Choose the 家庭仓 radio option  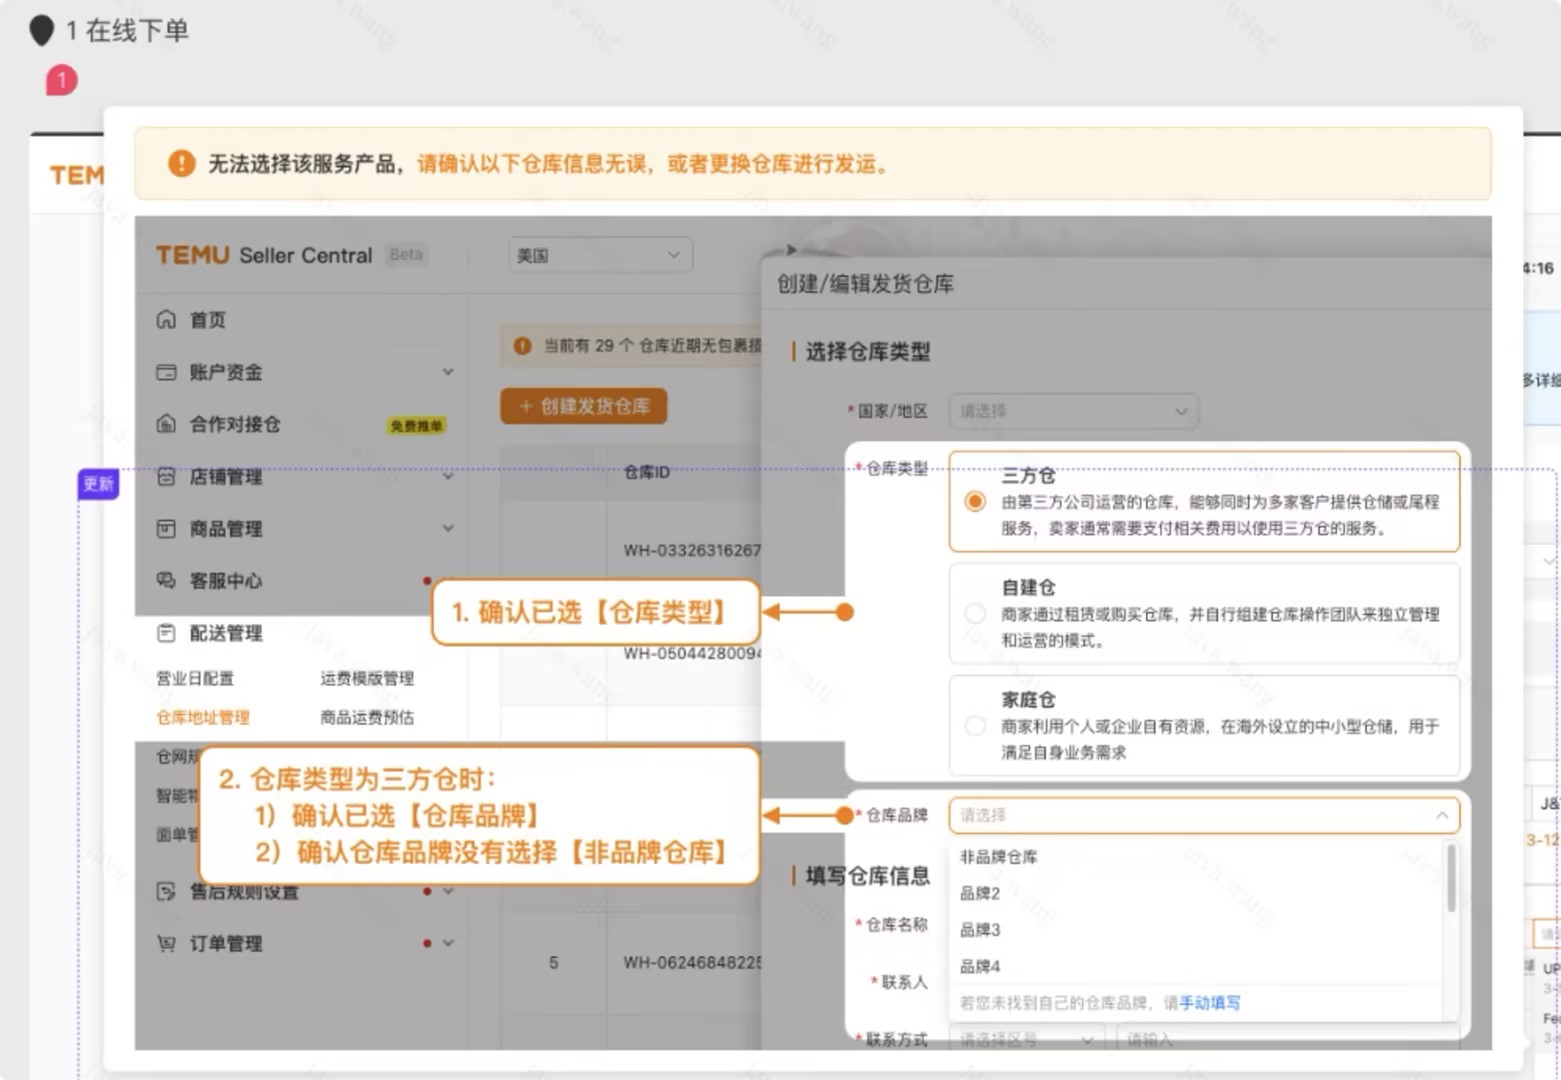pyautogui.click(x=975, y=726)
